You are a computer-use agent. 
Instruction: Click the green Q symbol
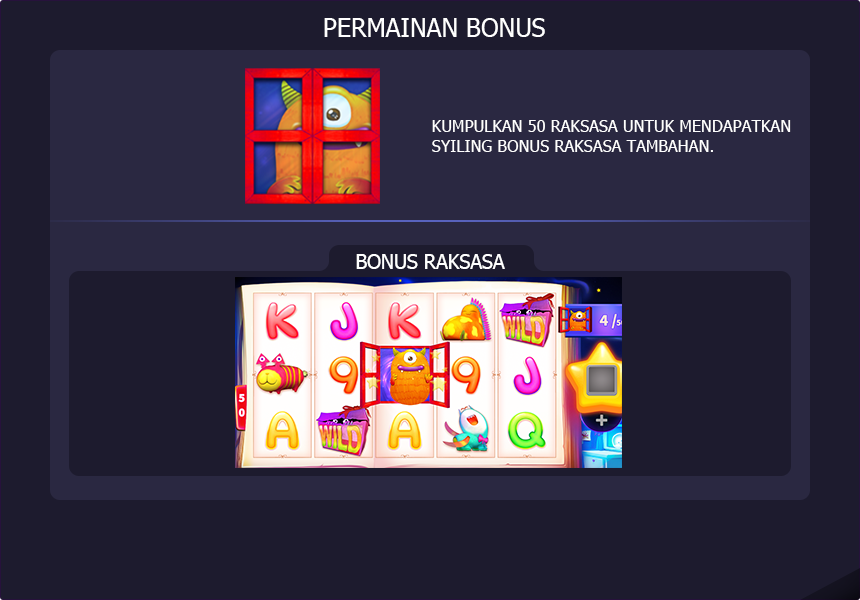tap(527, 430)
